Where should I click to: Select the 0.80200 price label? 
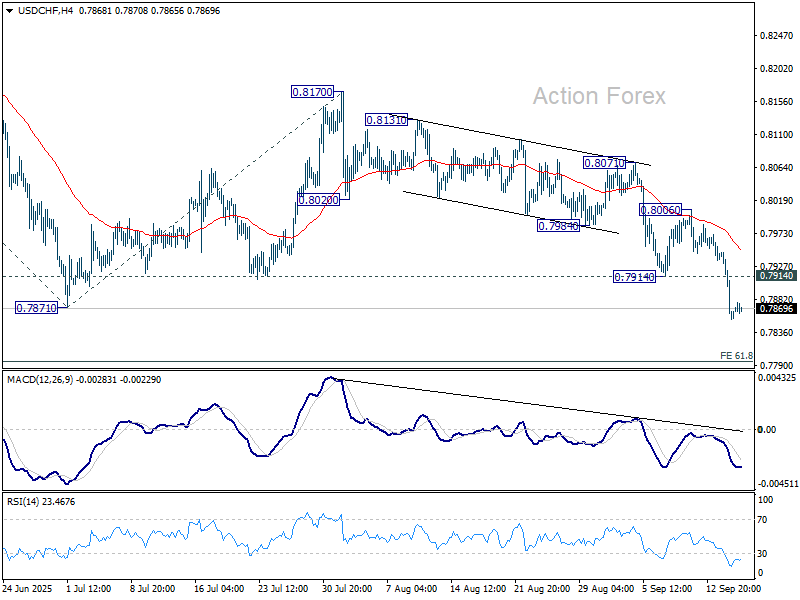click(318, 200)
